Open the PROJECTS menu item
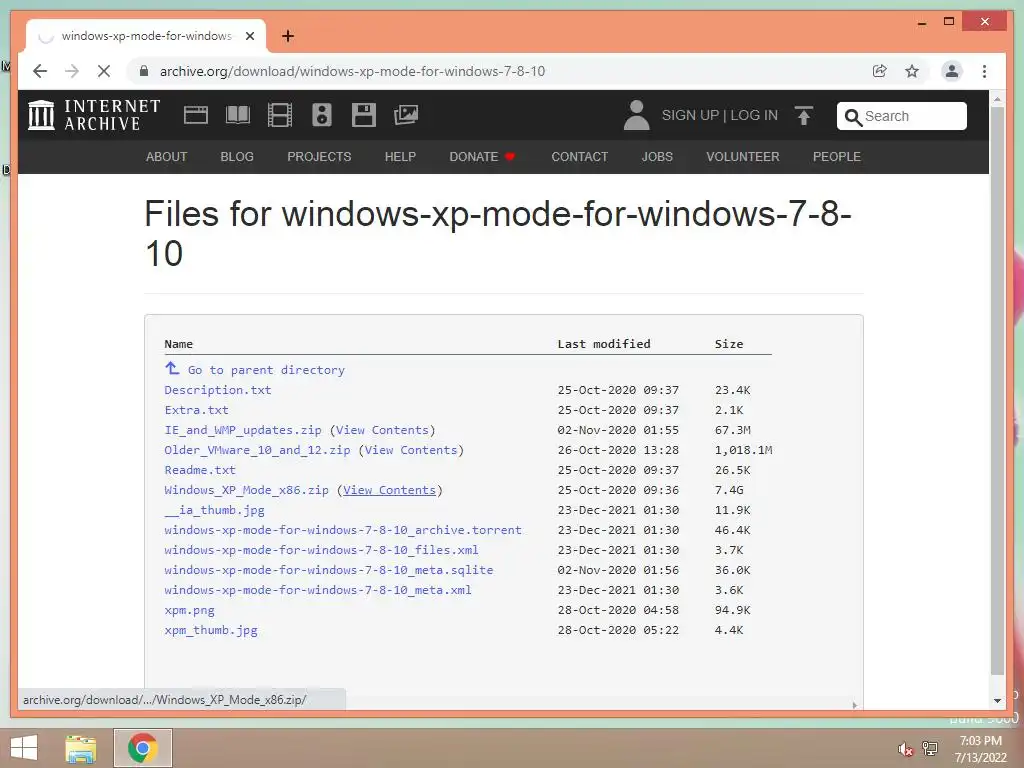This screenshot has width=1024, height=768. click(319, 157)
